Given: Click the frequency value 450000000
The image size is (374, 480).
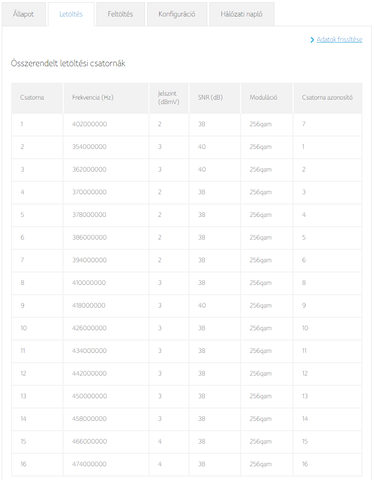Looking at the screenshot, I should click(90, 396).
